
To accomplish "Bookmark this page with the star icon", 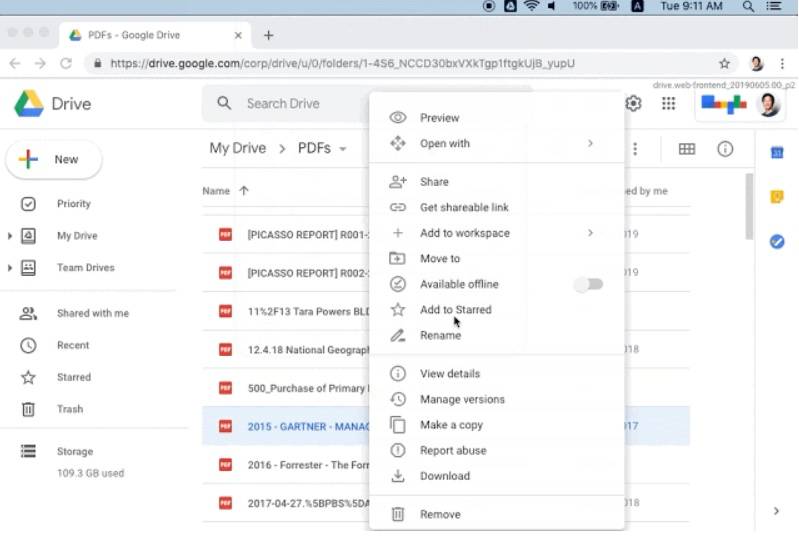I will (x=724, y=63).
